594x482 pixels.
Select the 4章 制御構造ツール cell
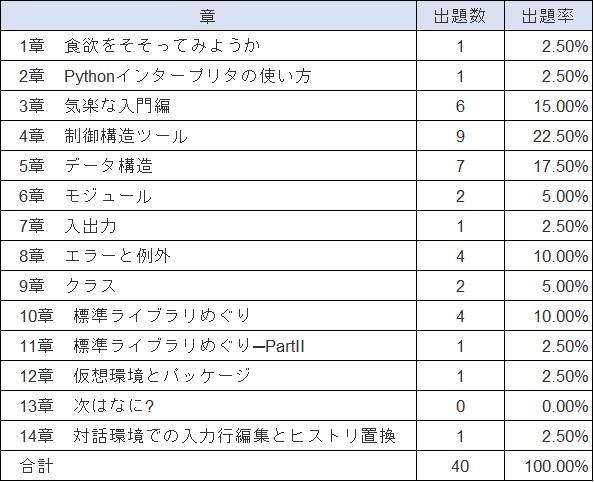(x=208, y=136)
